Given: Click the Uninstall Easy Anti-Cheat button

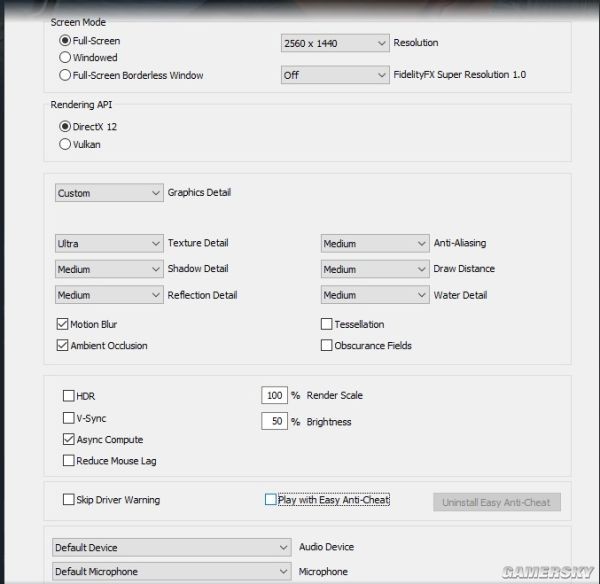Looking at the screenshot, I should 497,502.
